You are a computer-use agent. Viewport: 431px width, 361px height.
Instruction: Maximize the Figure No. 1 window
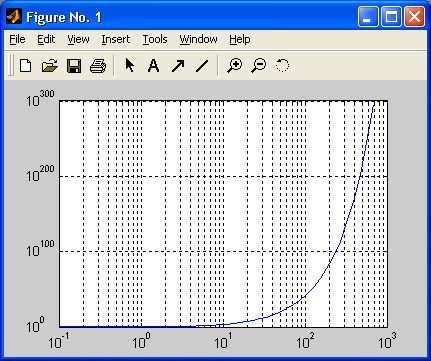(x=391, y=16)
